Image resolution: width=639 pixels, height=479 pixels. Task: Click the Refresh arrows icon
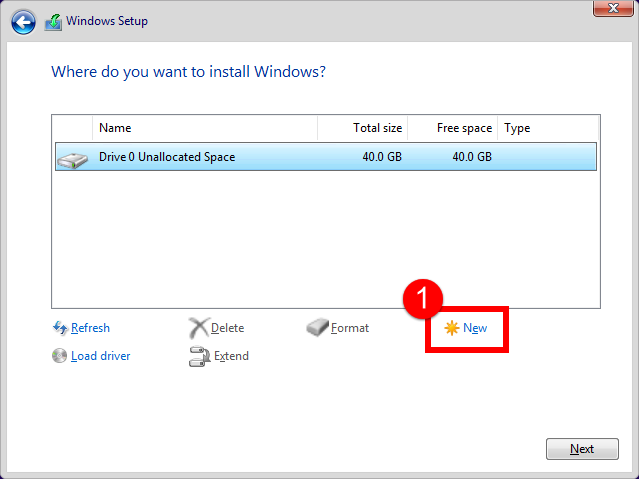pos(60,328)
